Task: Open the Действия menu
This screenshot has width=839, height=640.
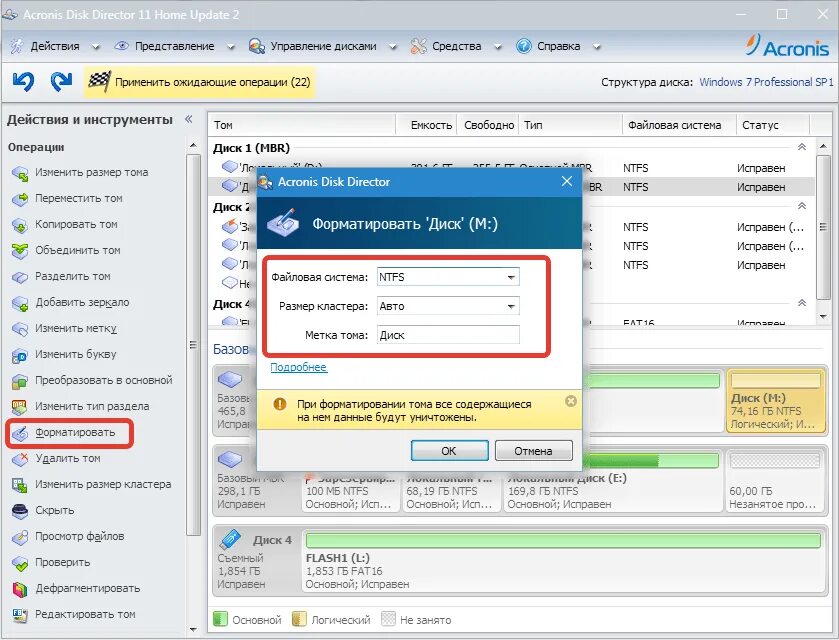Action: pos(55,47)
